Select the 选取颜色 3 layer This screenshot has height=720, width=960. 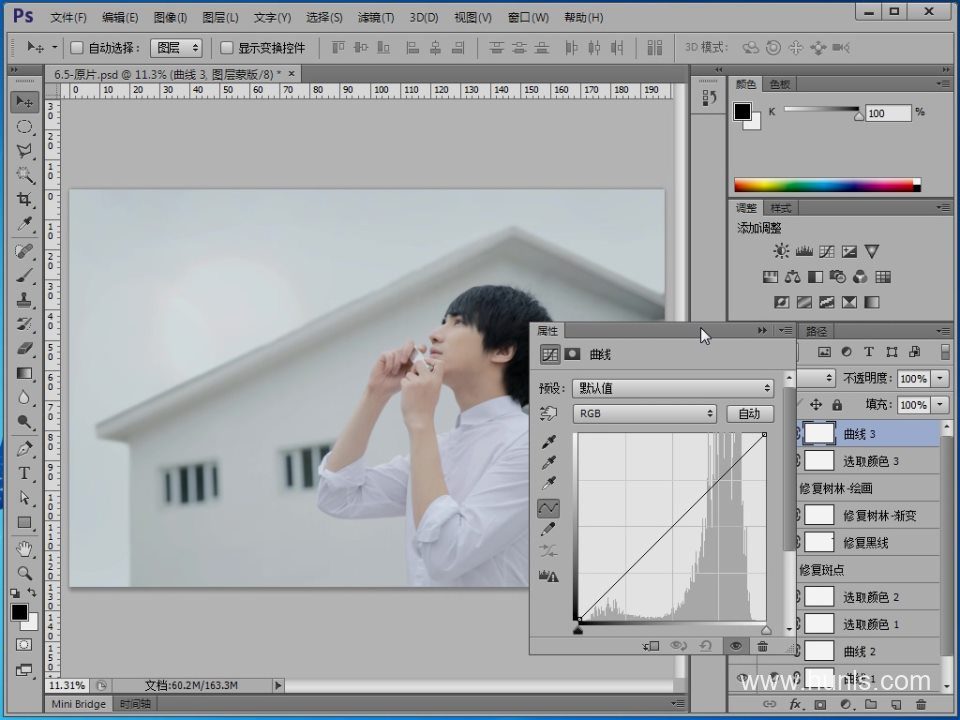click(869, 461)
